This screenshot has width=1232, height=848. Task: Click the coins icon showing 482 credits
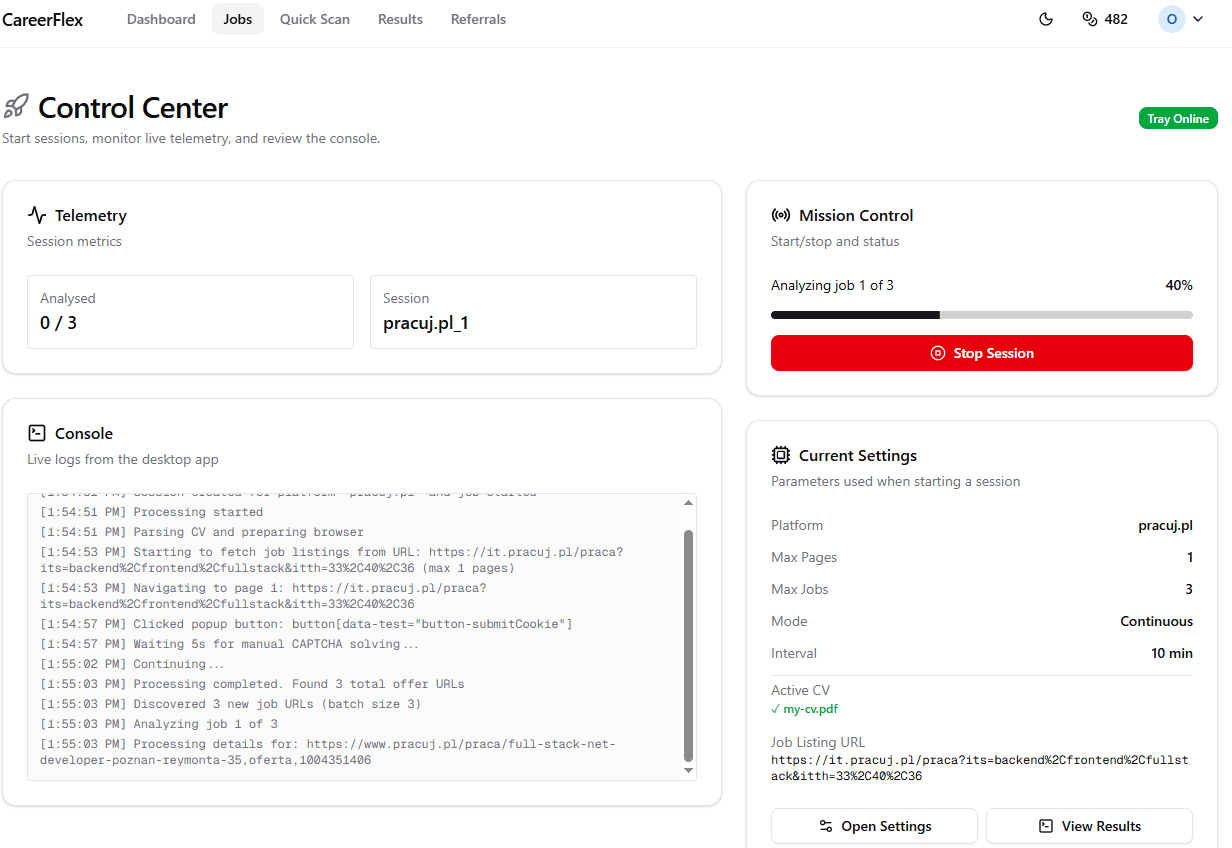(1088, 19)
